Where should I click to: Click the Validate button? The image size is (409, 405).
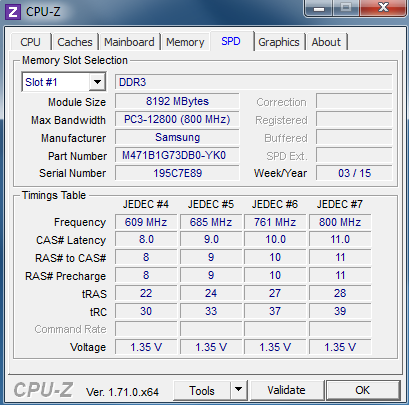tap(287, 390)
